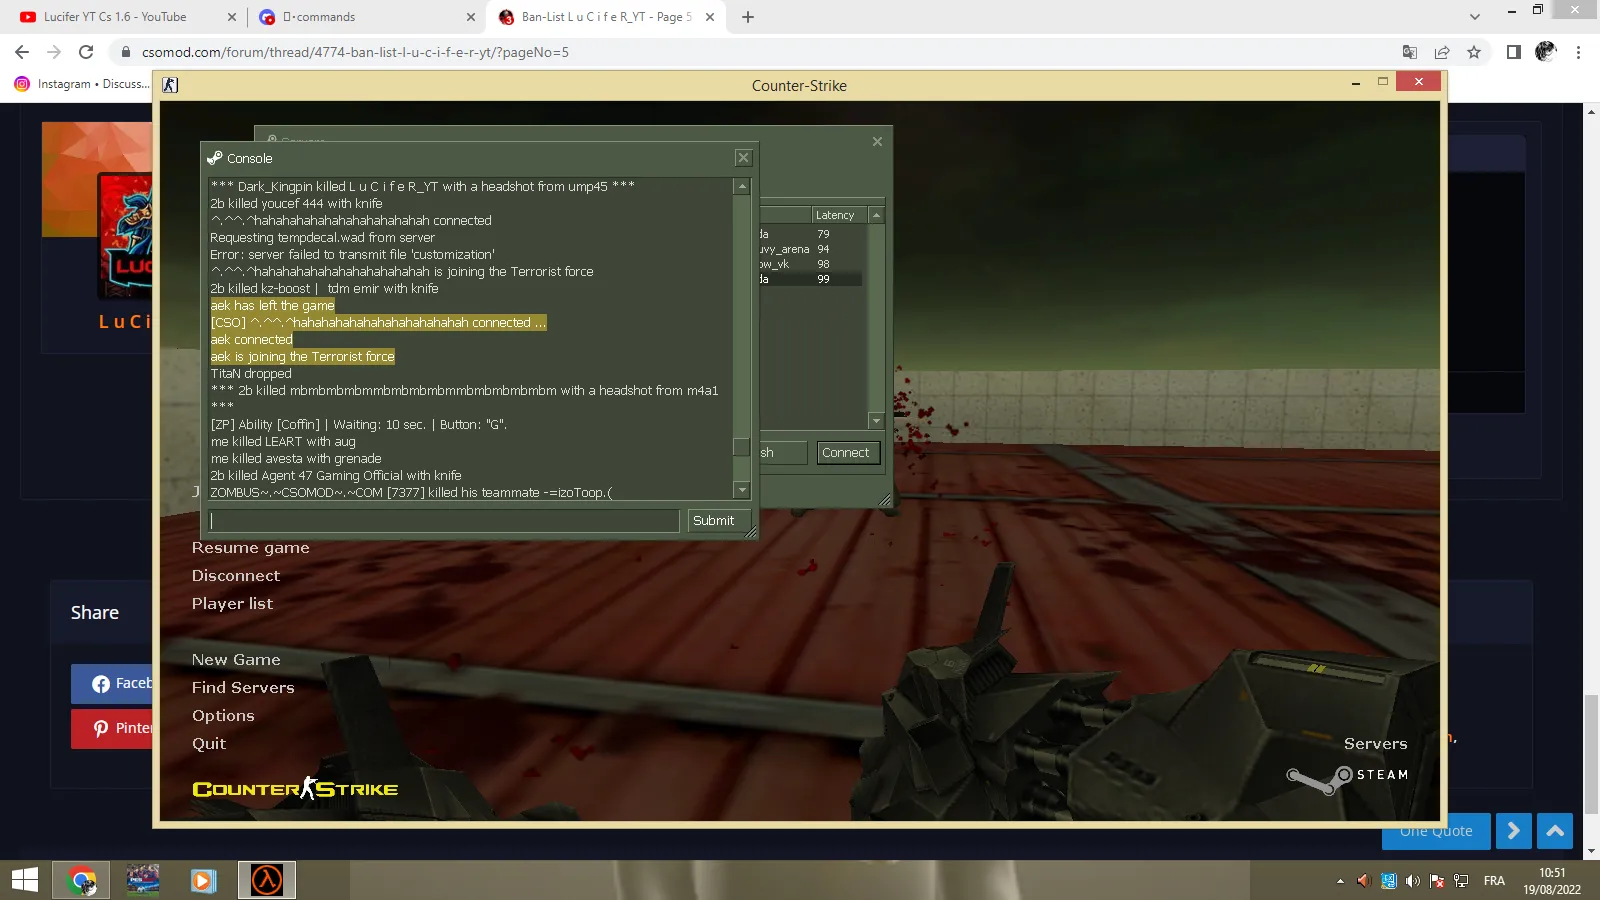The image size is (1600, 900).
Task: Open the browser share page icon
Action: (1442, 52)
